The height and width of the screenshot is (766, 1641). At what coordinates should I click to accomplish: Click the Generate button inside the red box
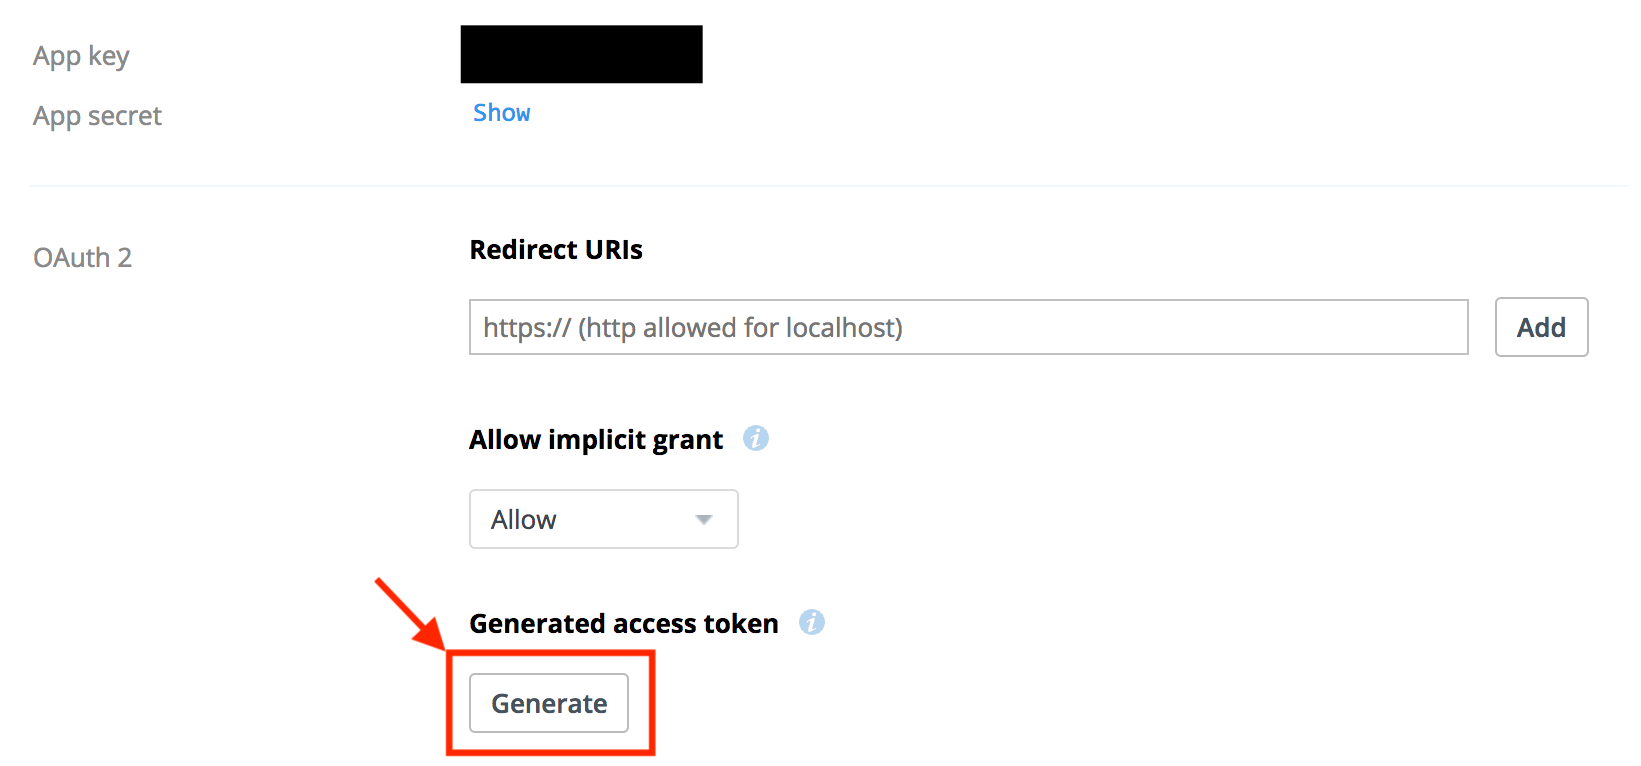548,702
